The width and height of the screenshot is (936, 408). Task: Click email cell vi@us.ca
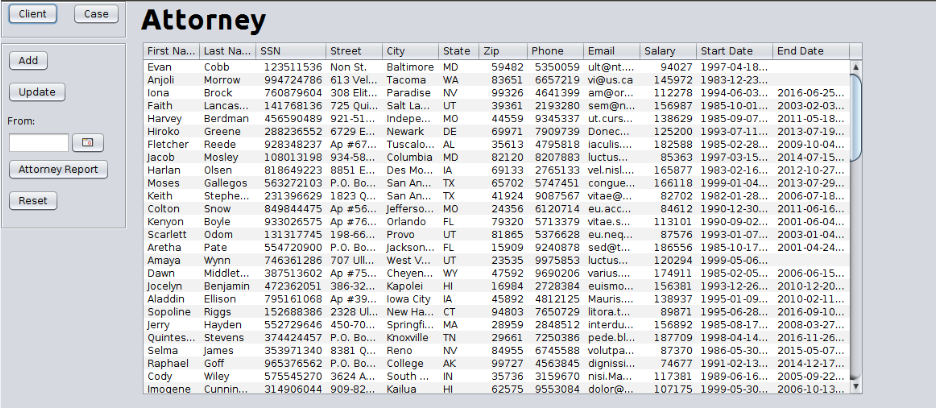(611, 80)
